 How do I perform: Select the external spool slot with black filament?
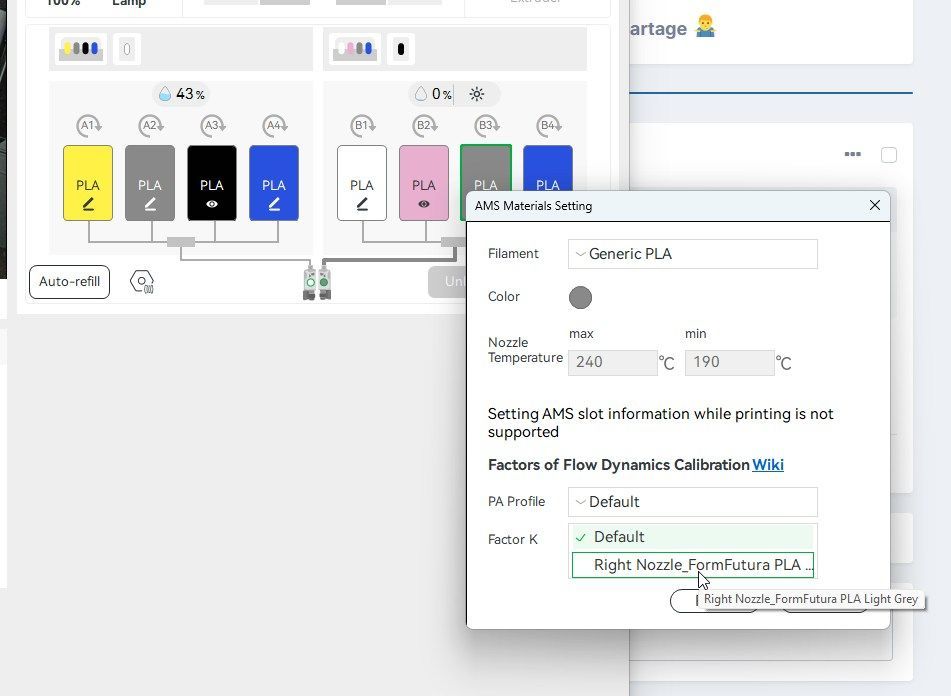pos(400,49)
